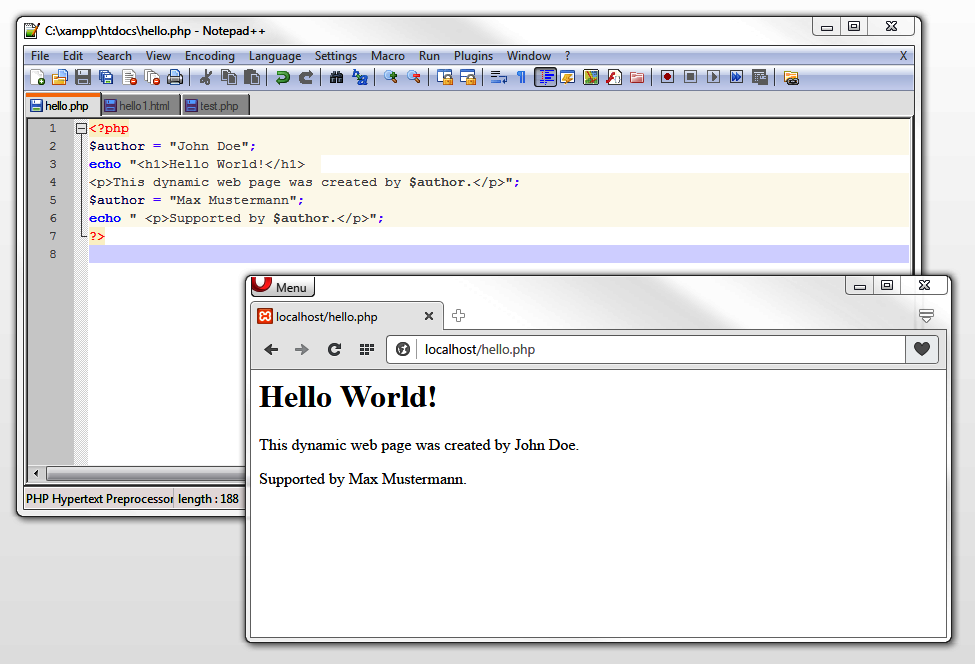Click the Save file toolbar icon
Image resolution: width=975 pixels, height=664 pixels.
click(83, 77)
